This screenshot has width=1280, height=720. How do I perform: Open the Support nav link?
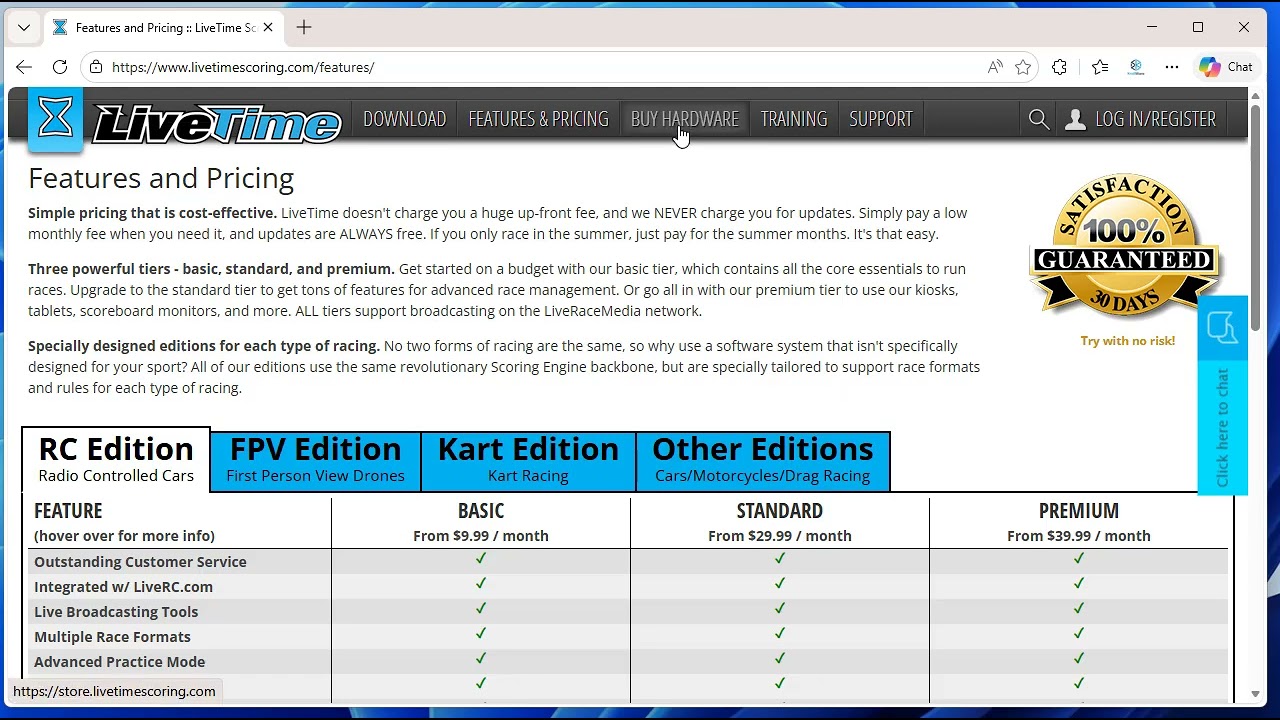click(x=881, y=119)
